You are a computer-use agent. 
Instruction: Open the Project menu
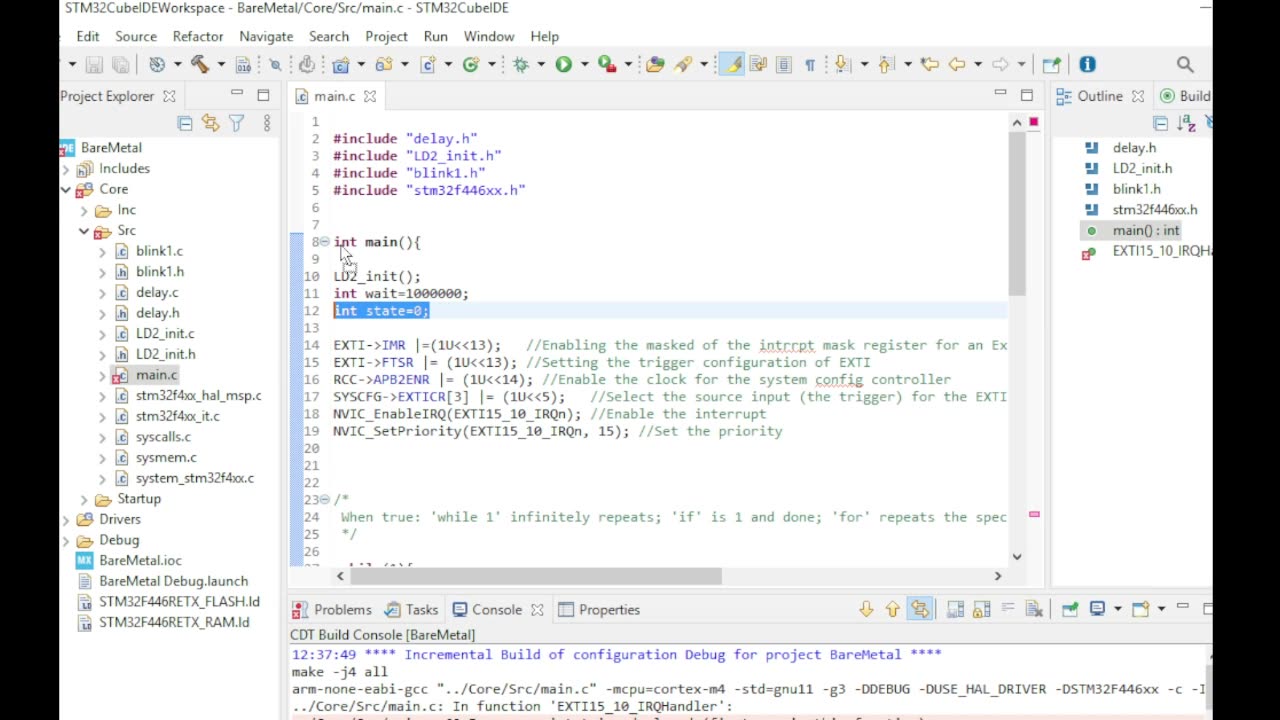point(386,36)
